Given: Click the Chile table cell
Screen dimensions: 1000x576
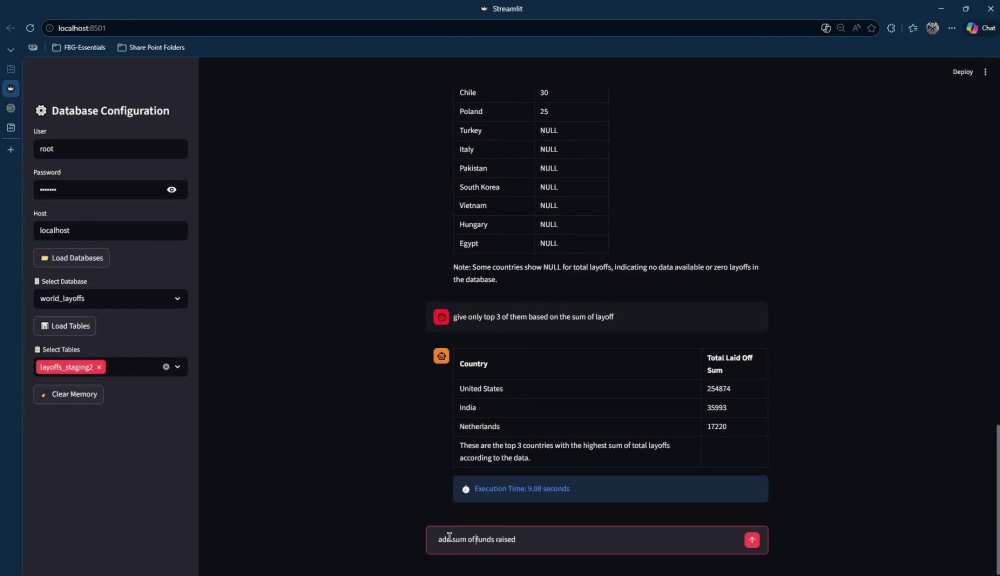Looking at the screenshot, I should (494, 92).
